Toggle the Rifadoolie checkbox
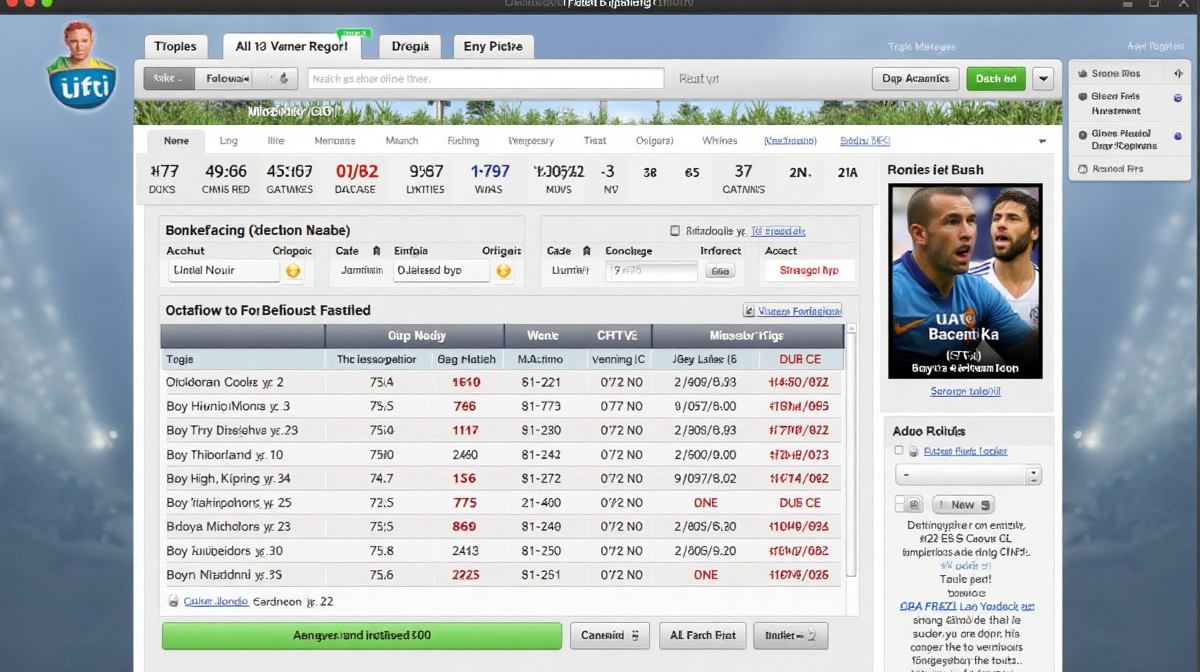This screenshot has height=672, width=1200. (x=675, y=230)
